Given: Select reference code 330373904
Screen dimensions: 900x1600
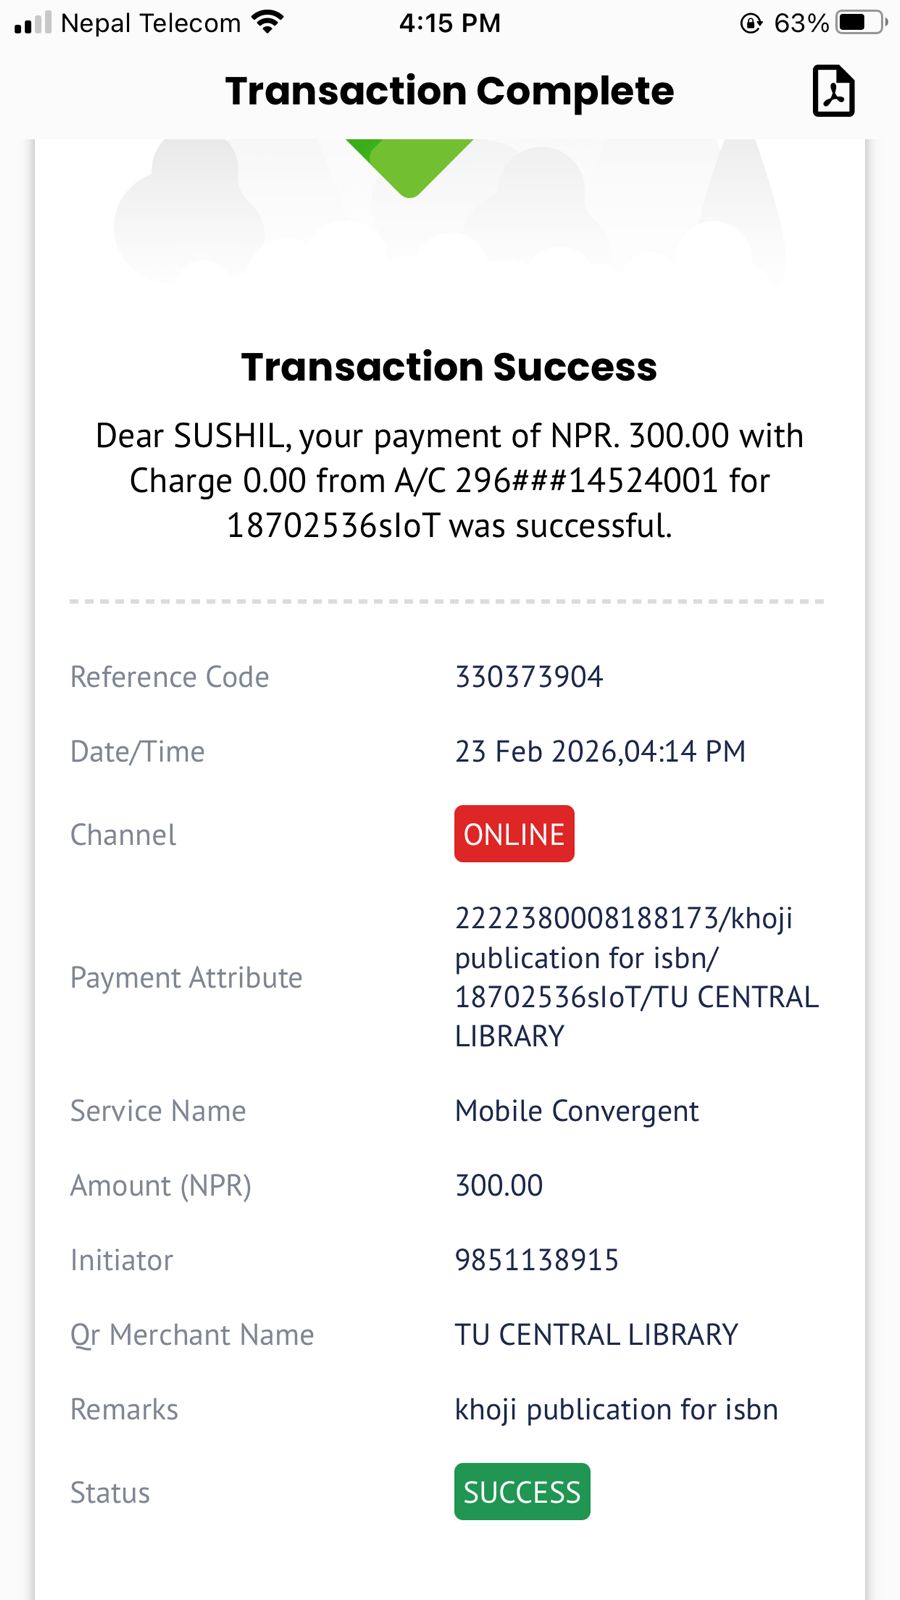Looking at the screenshot, I should point(529,677).
